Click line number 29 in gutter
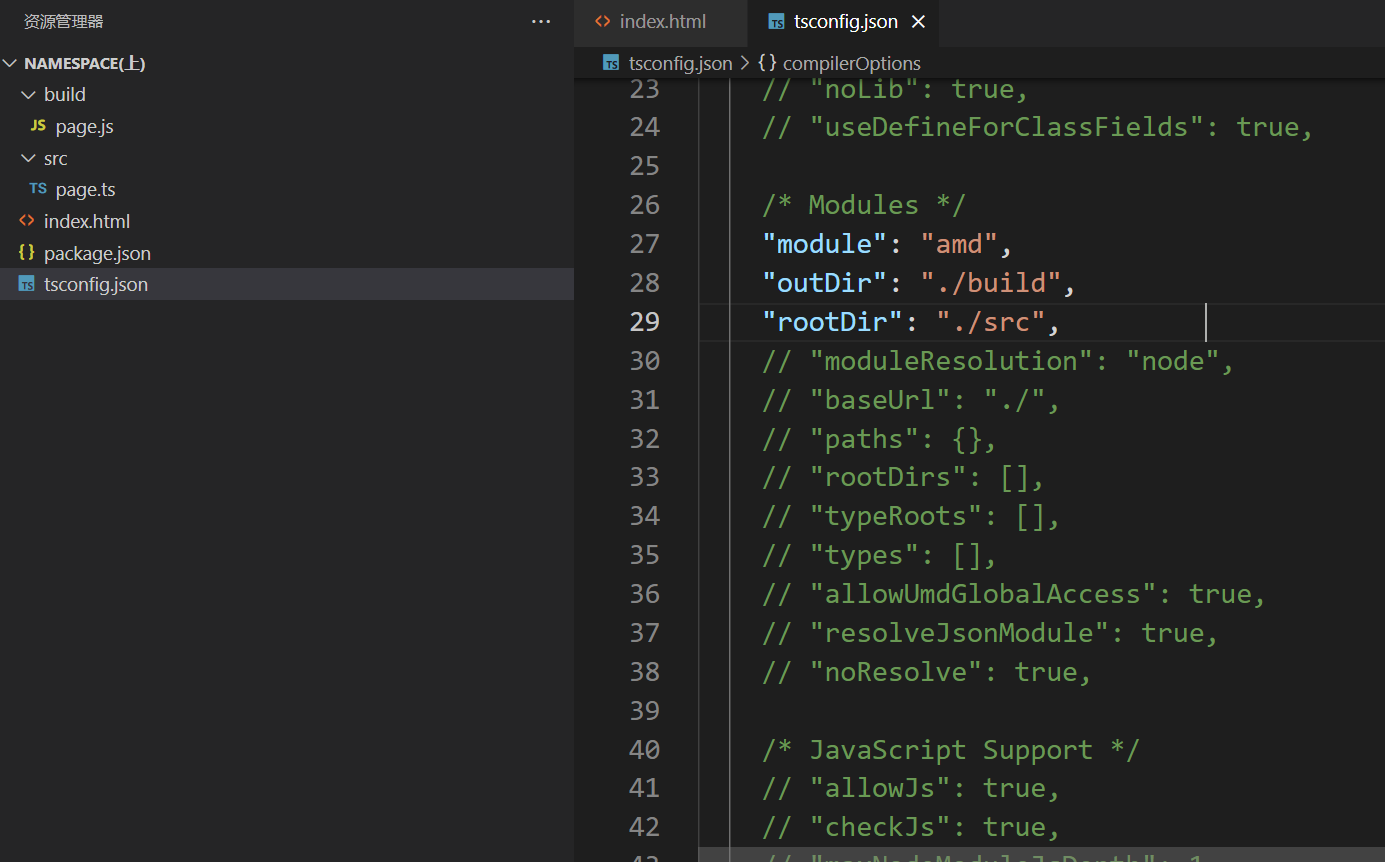This screenshot has height=862, width=1385. tap(645, 322)
